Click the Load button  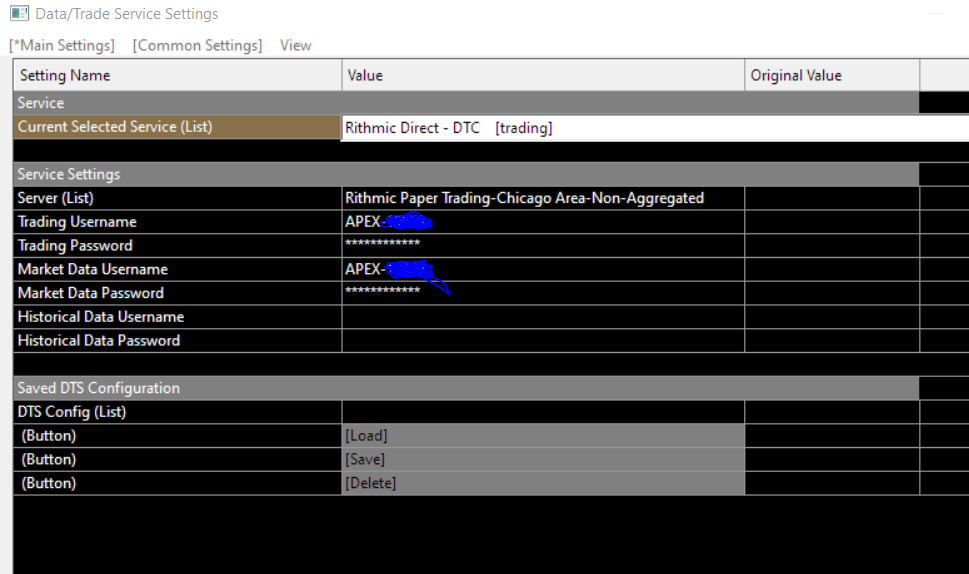(543, 436)
